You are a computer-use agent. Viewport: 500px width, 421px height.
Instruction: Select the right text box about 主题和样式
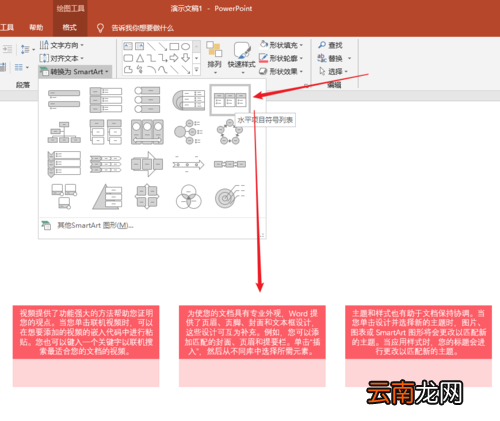418,332
